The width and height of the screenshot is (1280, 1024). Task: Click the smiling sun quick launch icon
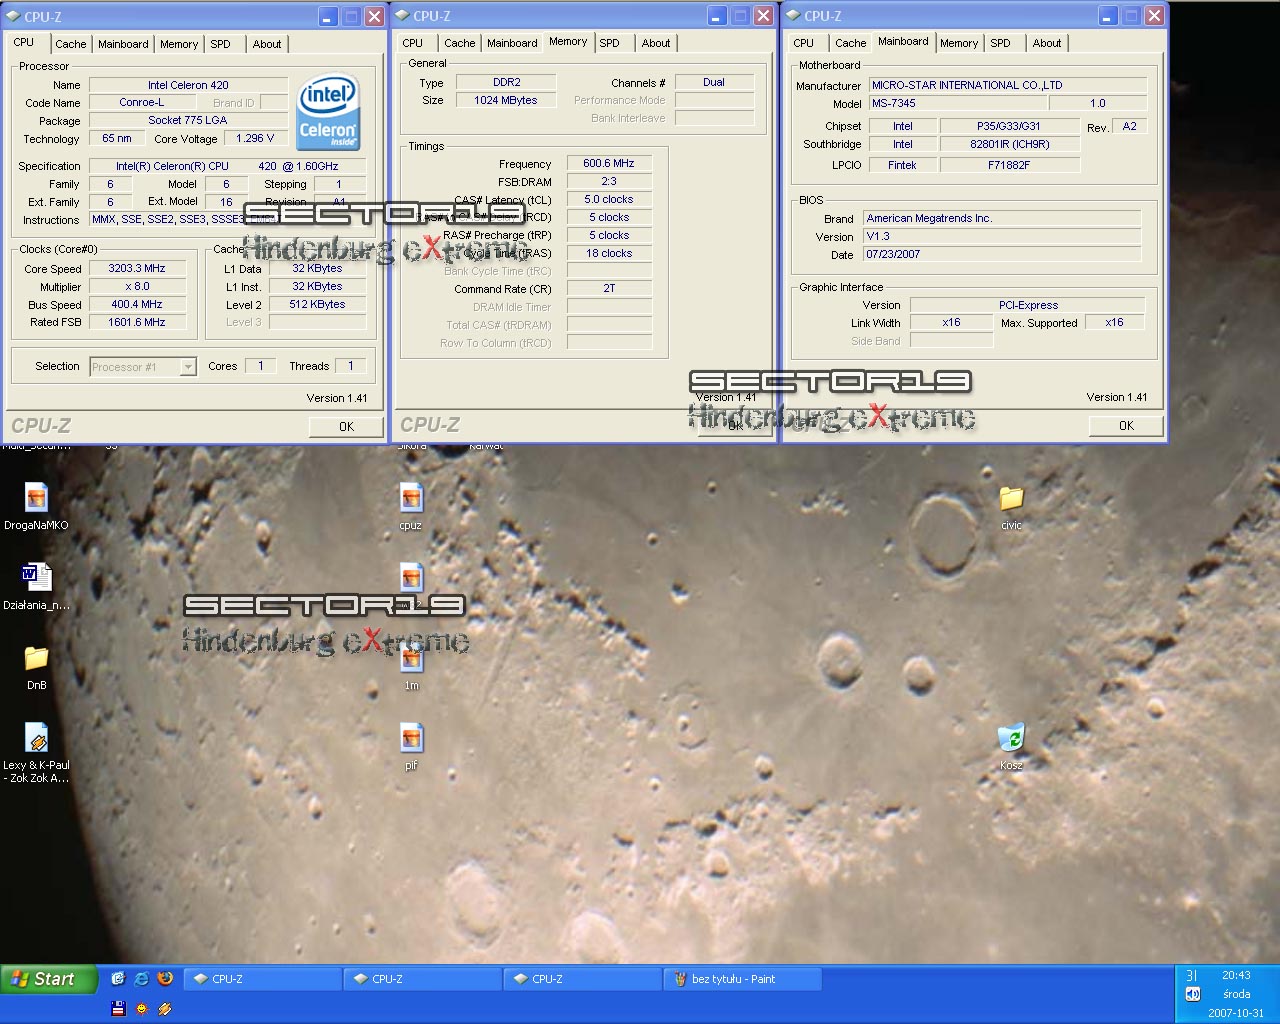pyautogui.click(x=141, y=1008)
